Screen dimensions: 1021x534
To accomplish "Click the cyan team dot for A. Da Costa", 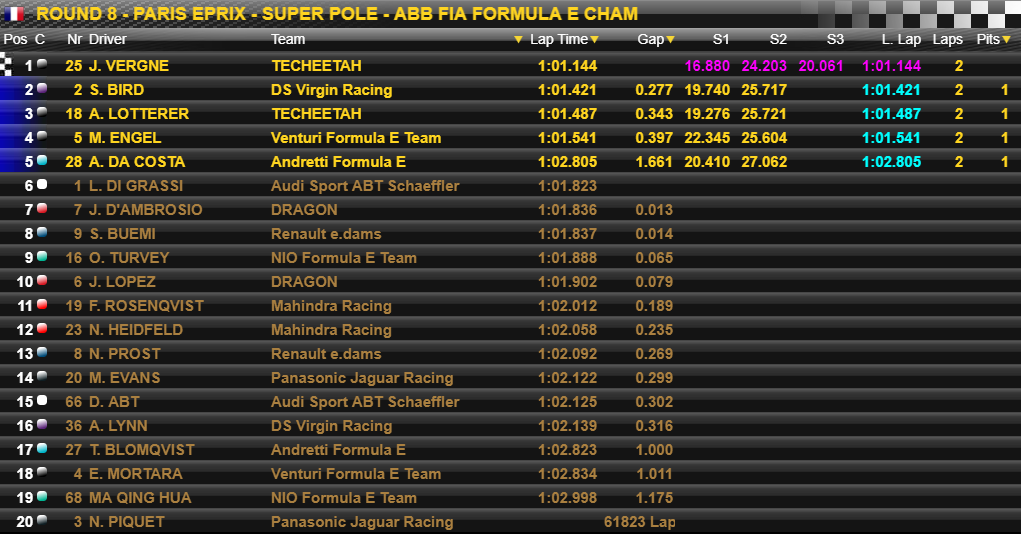I will (x=42, y=160).
